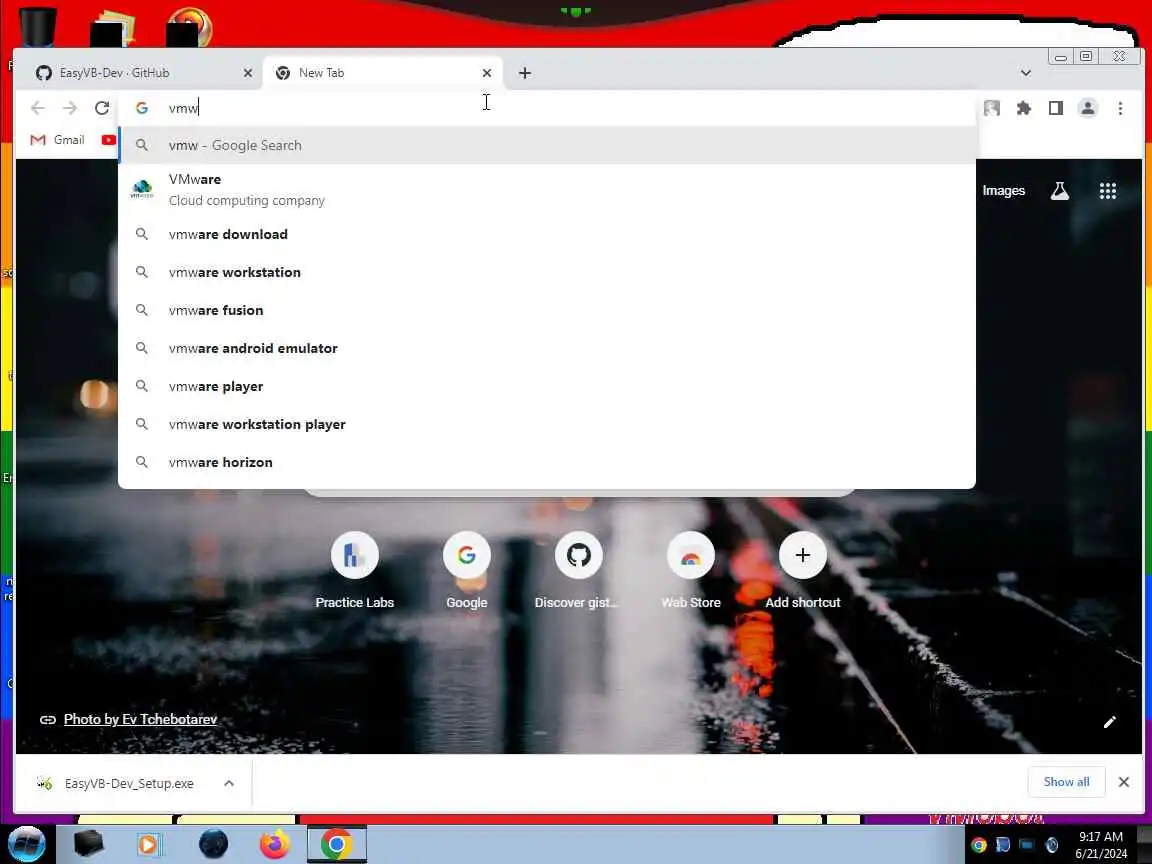Open the Web Store shortcut
Image resolution: width=1152 pixels, height=864 pixels.
point(691,571)
